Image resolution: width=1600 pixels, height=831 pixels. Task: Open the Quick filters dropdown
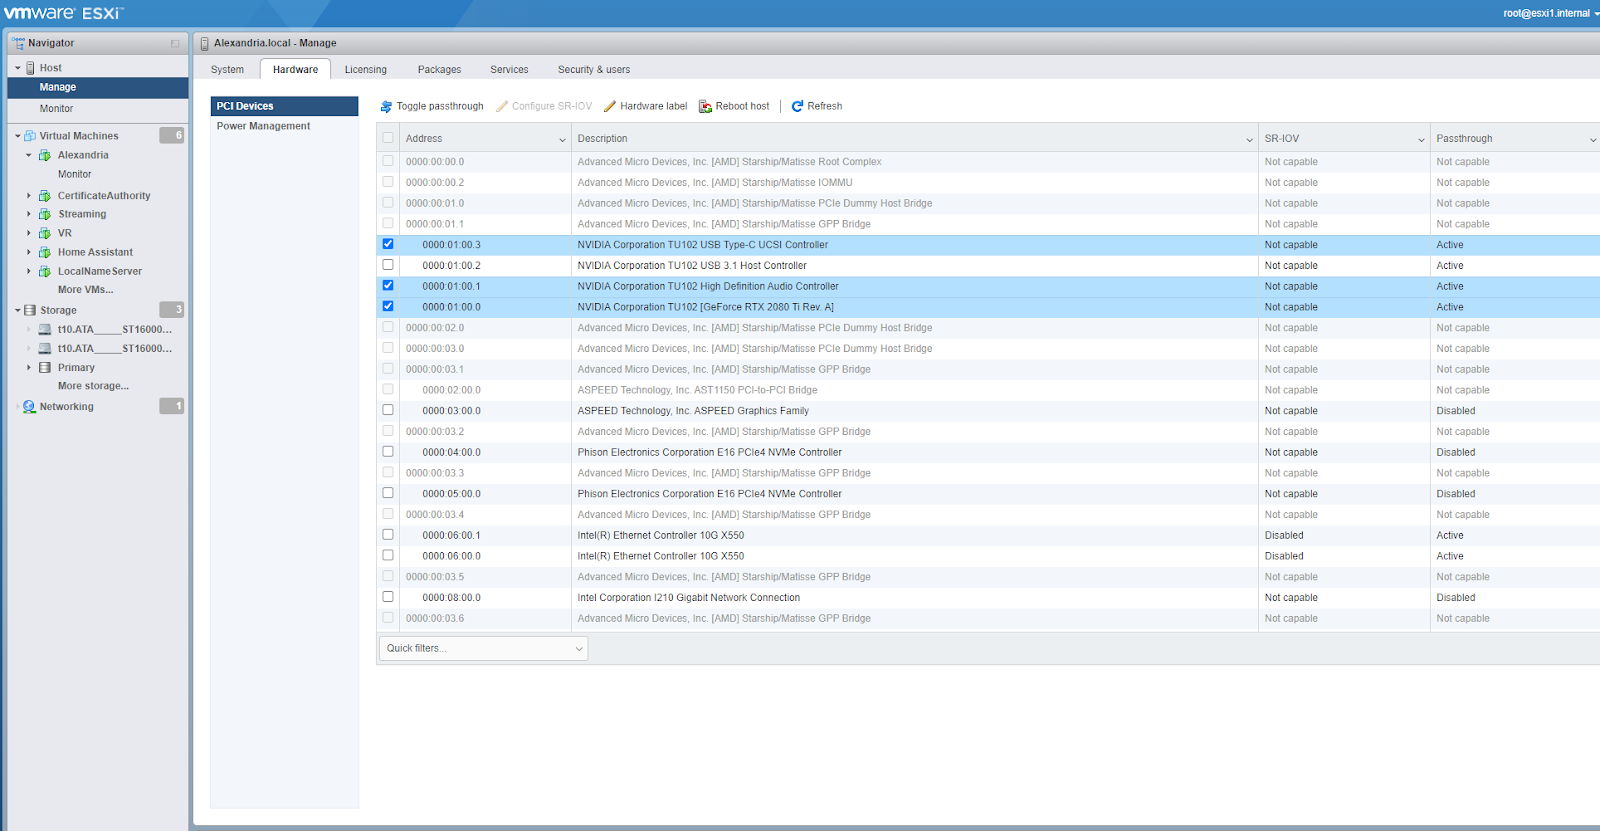point(483,648)
